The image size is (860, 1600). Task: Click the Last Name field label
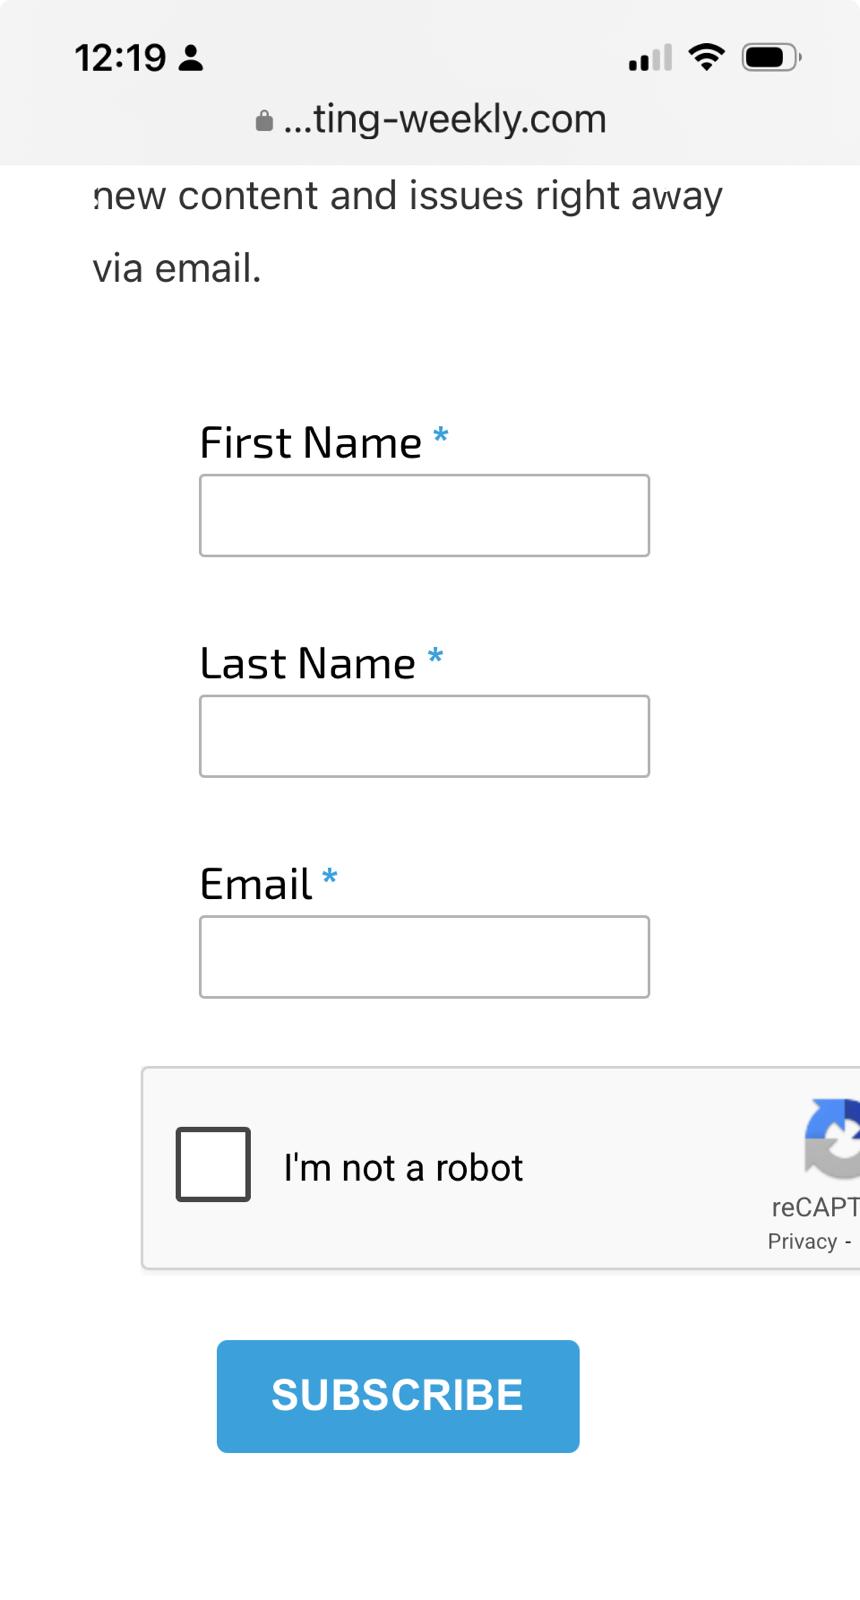pyautogui.click(x=308, y=664)
